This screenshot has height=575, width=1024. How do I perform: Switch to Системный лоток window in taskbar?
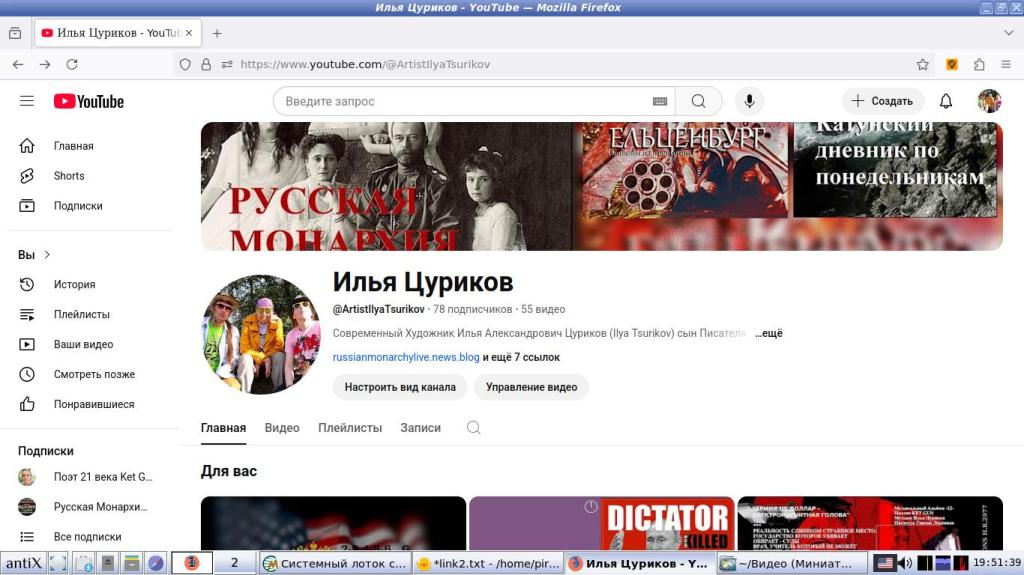pos(336,563)
